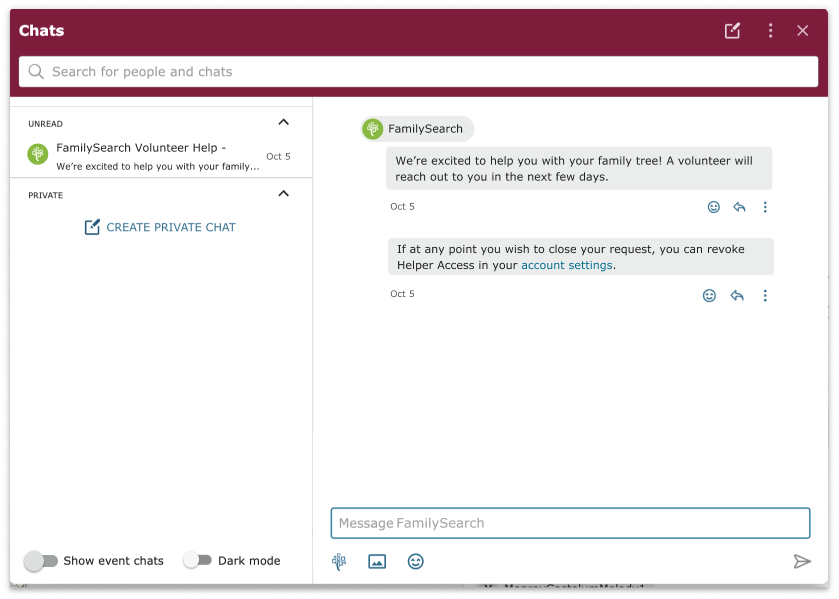This screenshot has height=599, width=839.
Task: Enable Dark mode toggle
Action: (x=197, y=561)
